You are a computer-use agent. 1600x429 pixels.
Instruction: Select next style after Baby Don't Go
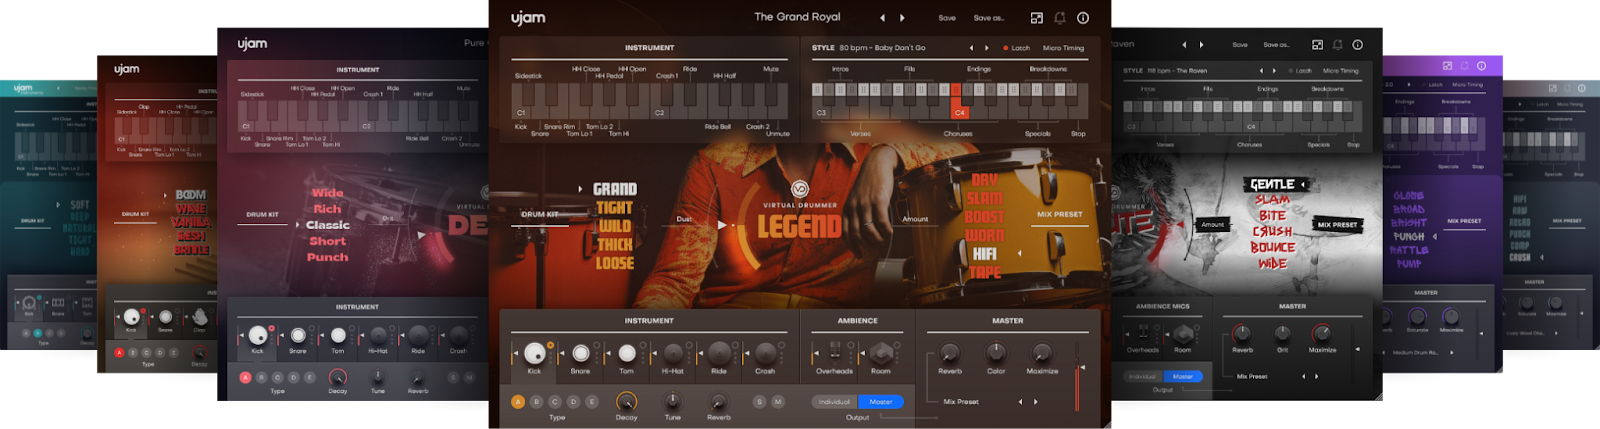[987, 48]
